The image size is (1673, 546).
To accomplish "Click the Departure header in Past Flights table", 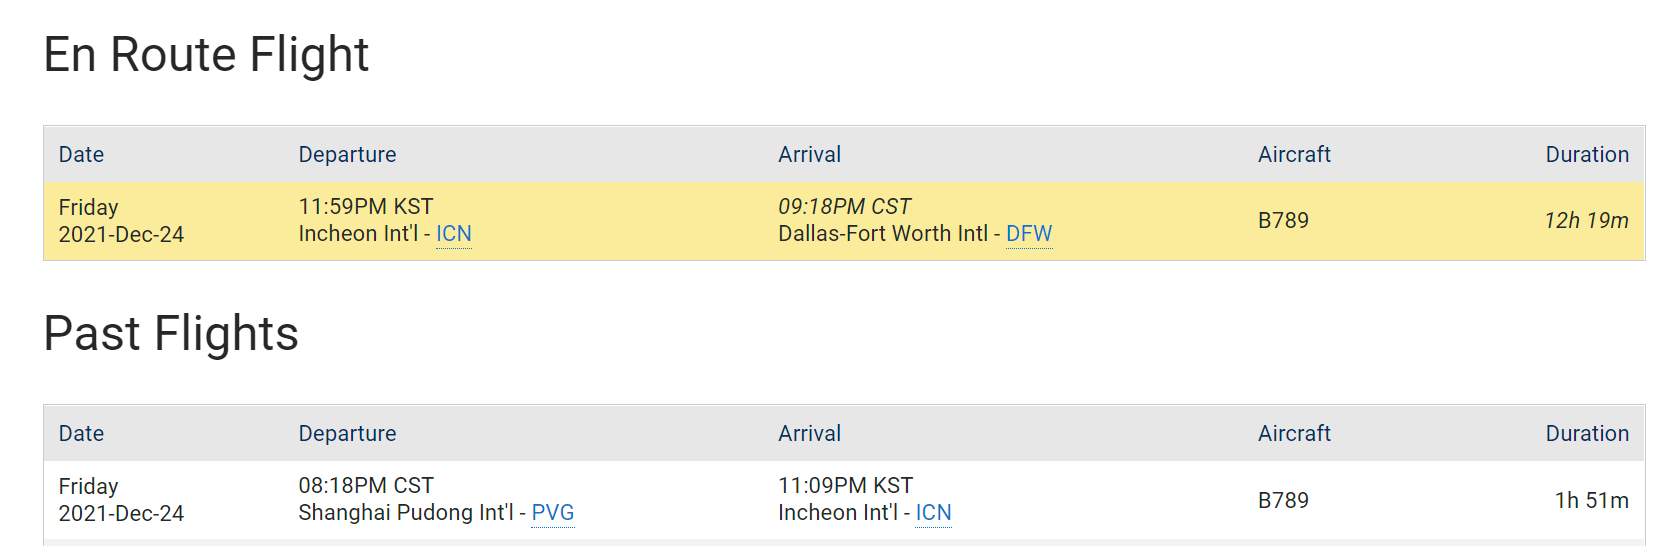I will click(x=347, y=434).
